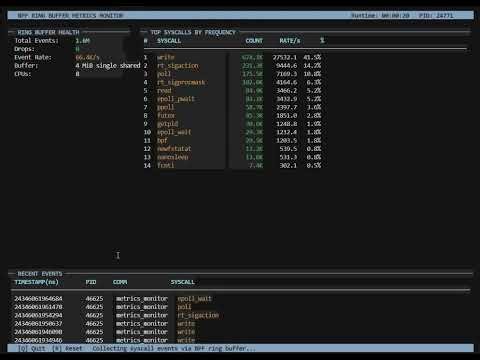Click the Total Events label
The image size is (480, 360).
tap(36, 41)
